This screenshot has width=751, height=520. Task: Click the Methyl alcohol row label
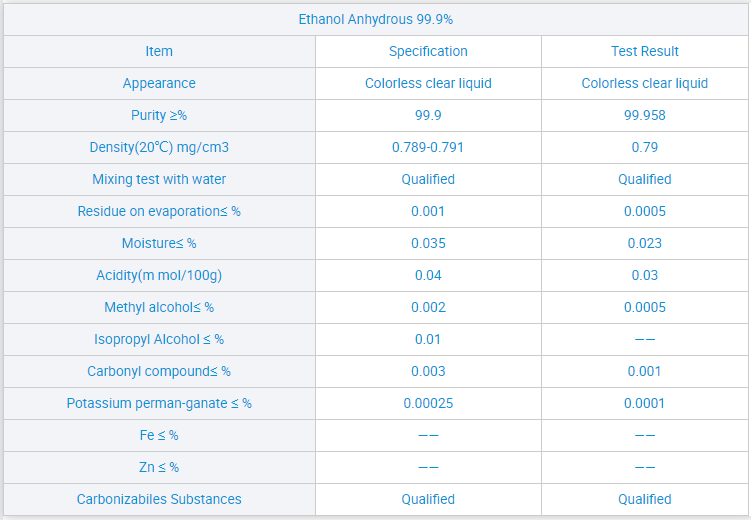tap(159, 307)
